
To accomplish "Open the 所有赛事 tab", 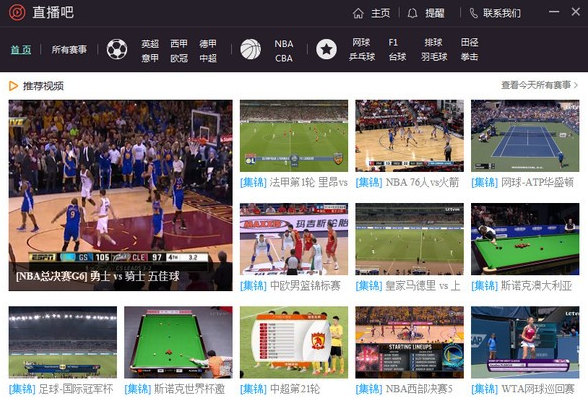I will pyautogui.click(x=69, y=49).
